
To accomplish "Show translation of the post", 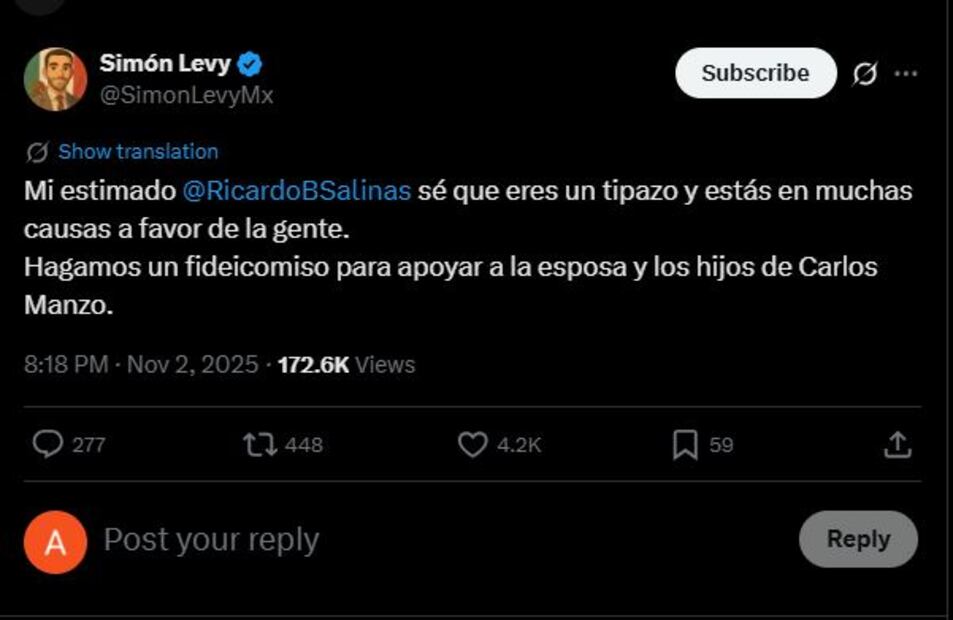I will click(x=138, y=152).
